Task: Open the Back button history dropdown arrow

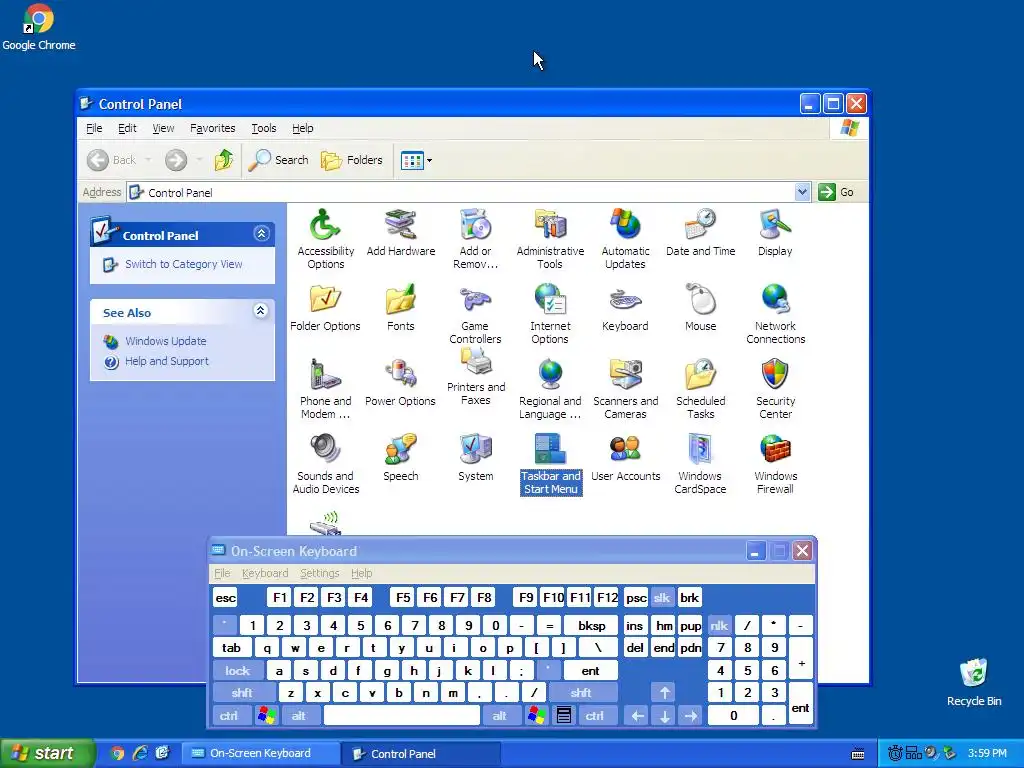Action: (x=148, y=160)
